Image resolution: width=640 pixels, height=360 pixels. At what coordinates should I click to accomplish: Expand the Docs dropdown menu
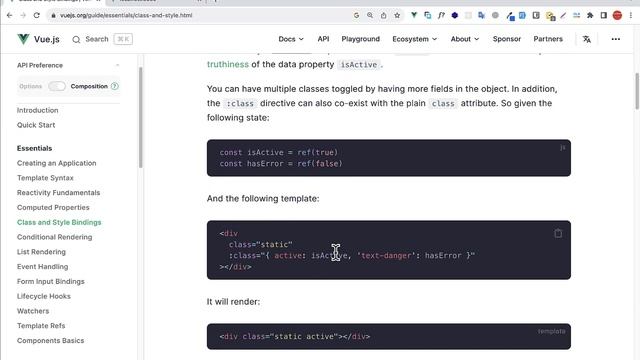(x=291, y=39)
